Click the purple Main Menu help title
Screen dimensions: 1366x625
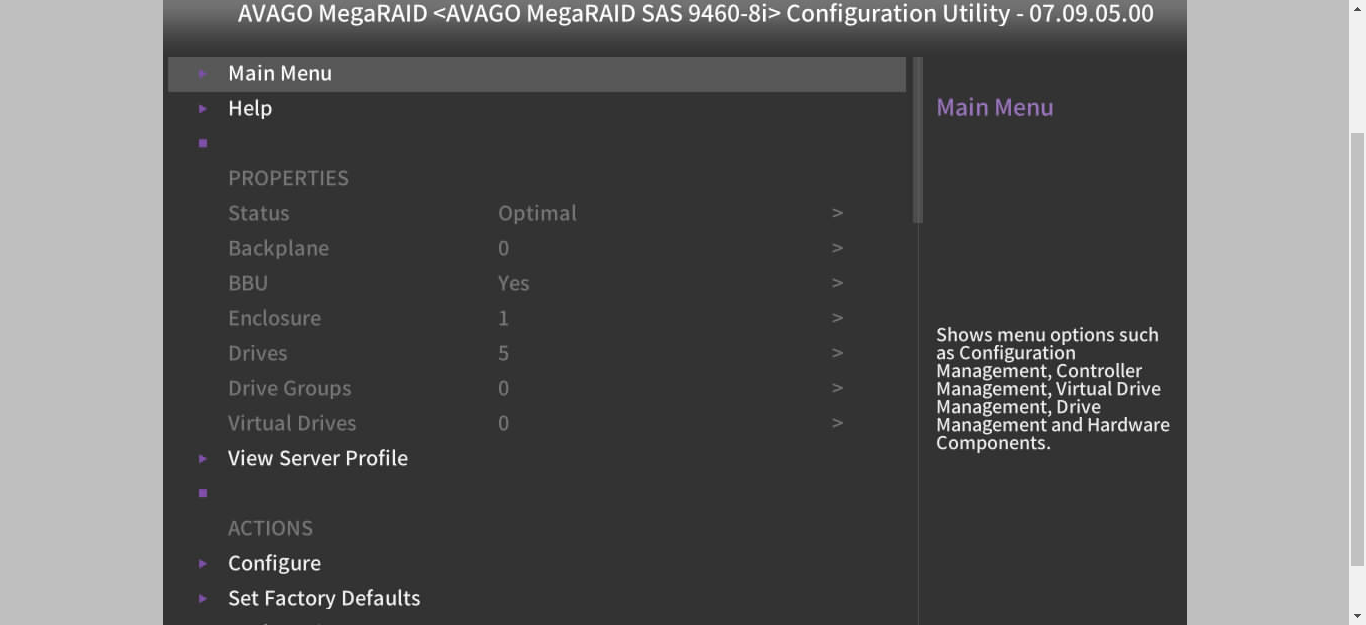click(x=995, y=107)
